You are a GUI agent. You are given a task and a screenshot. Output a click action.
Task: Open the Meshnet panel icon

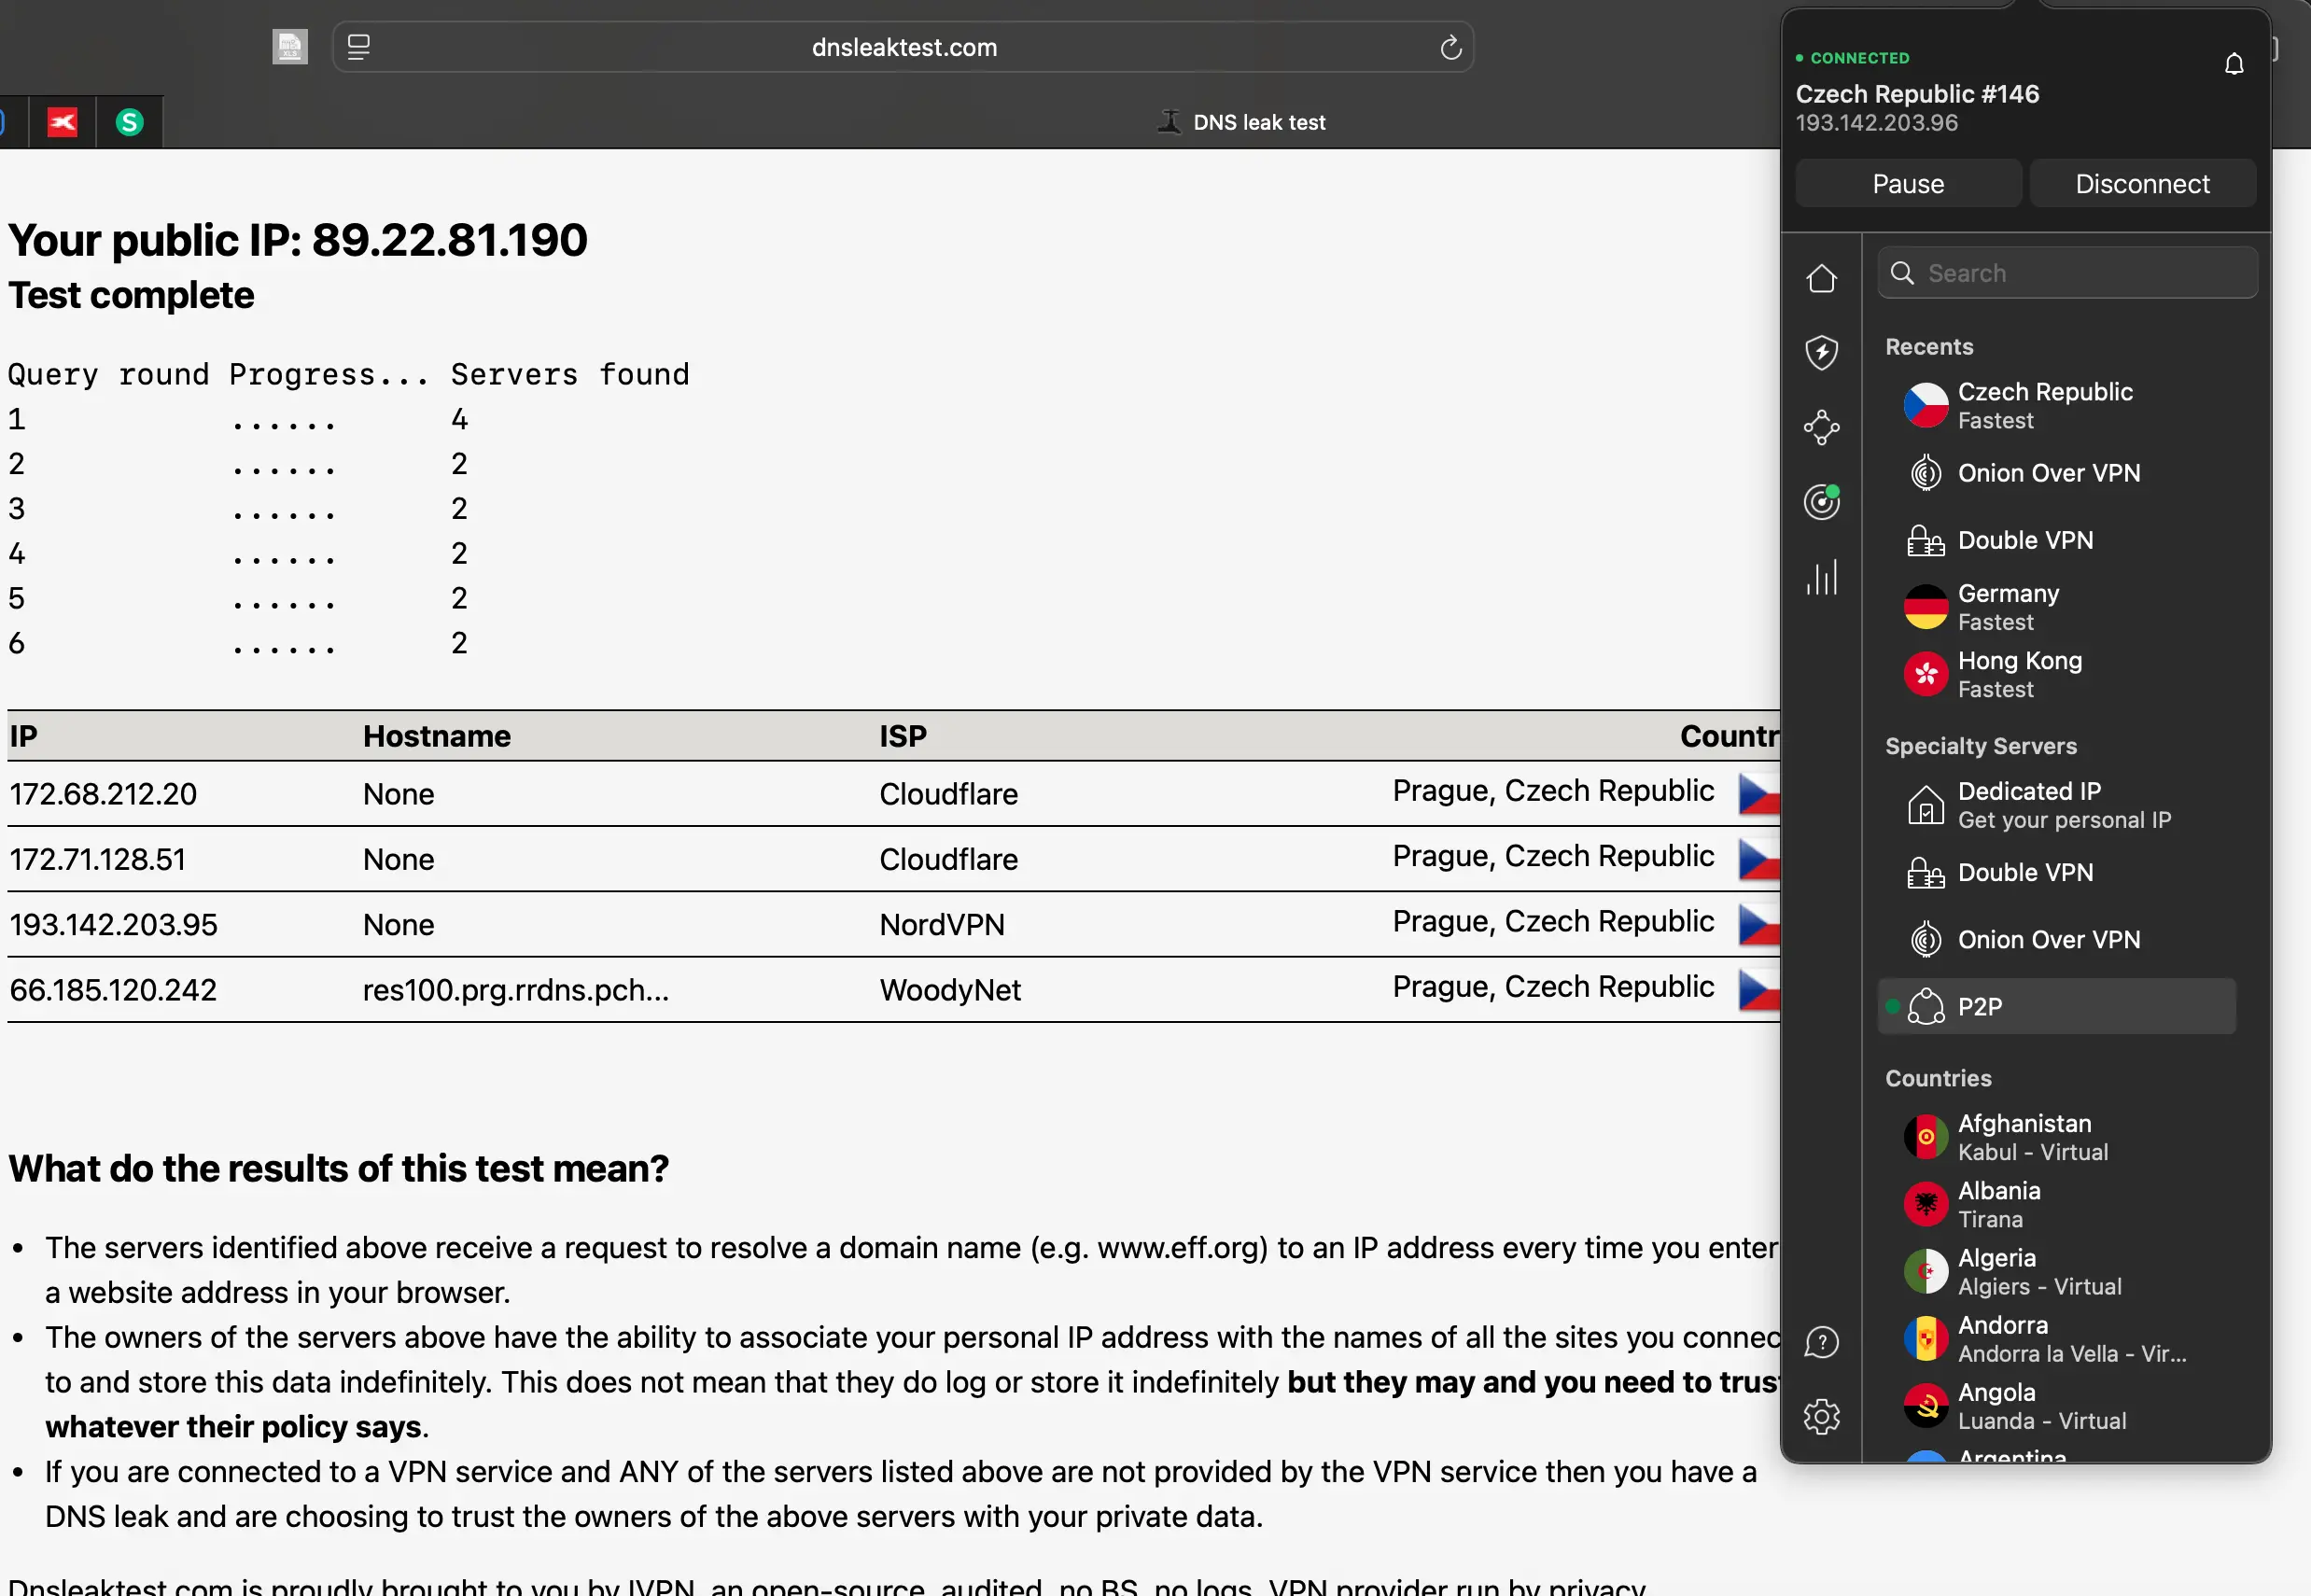1822,427
